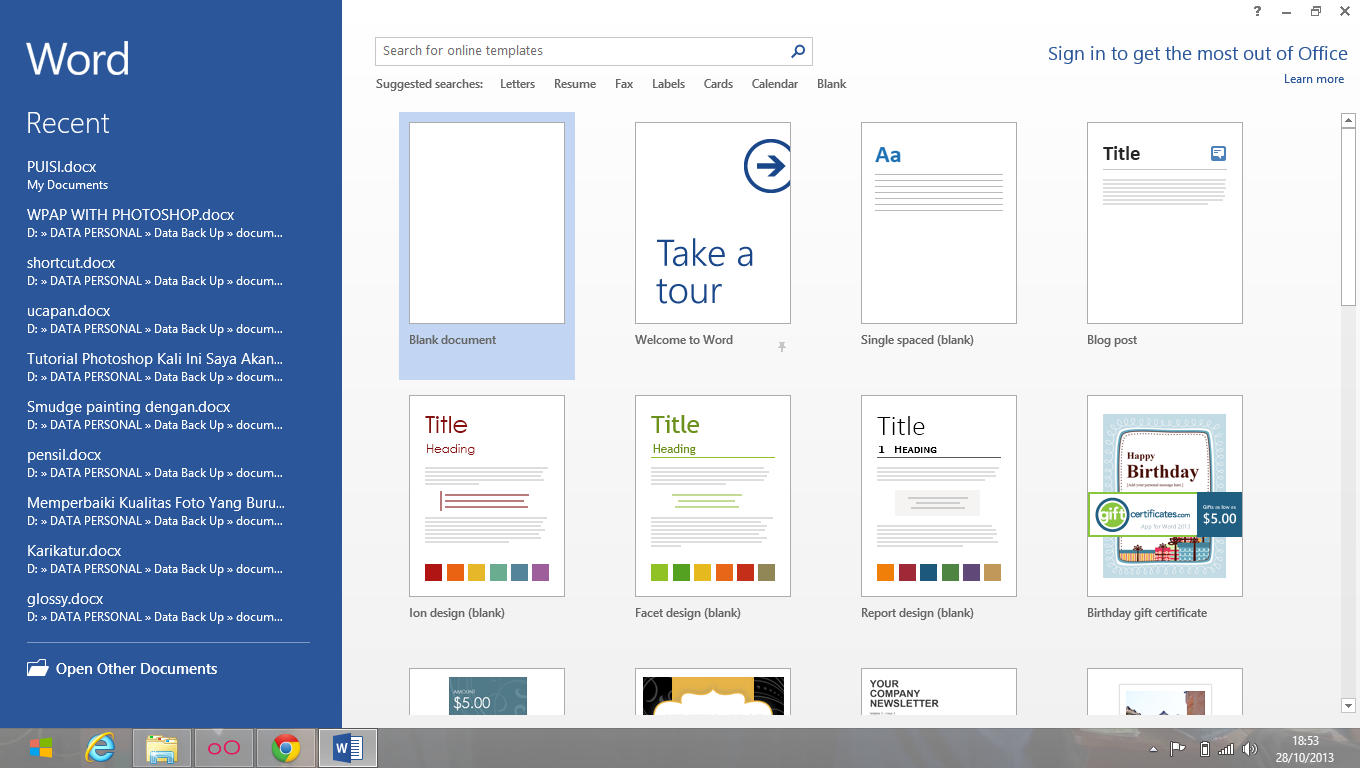
Task: Click the battery tray icon
Action: pos(1205,749)
